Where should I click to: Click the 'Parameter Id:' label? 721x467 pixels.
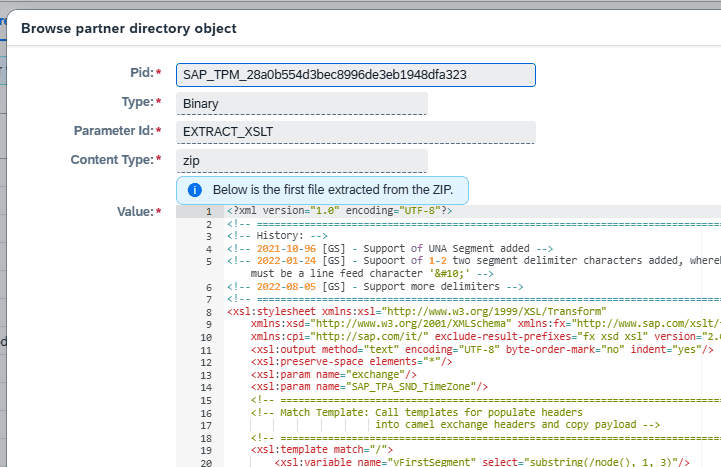(x=114, y=131)
